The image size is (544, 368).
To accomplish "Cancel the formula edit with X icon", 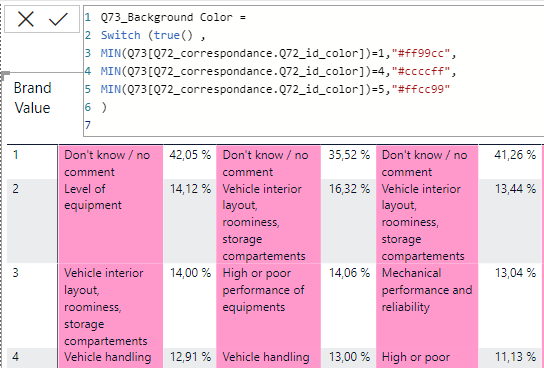I will [x=26, y=19].
